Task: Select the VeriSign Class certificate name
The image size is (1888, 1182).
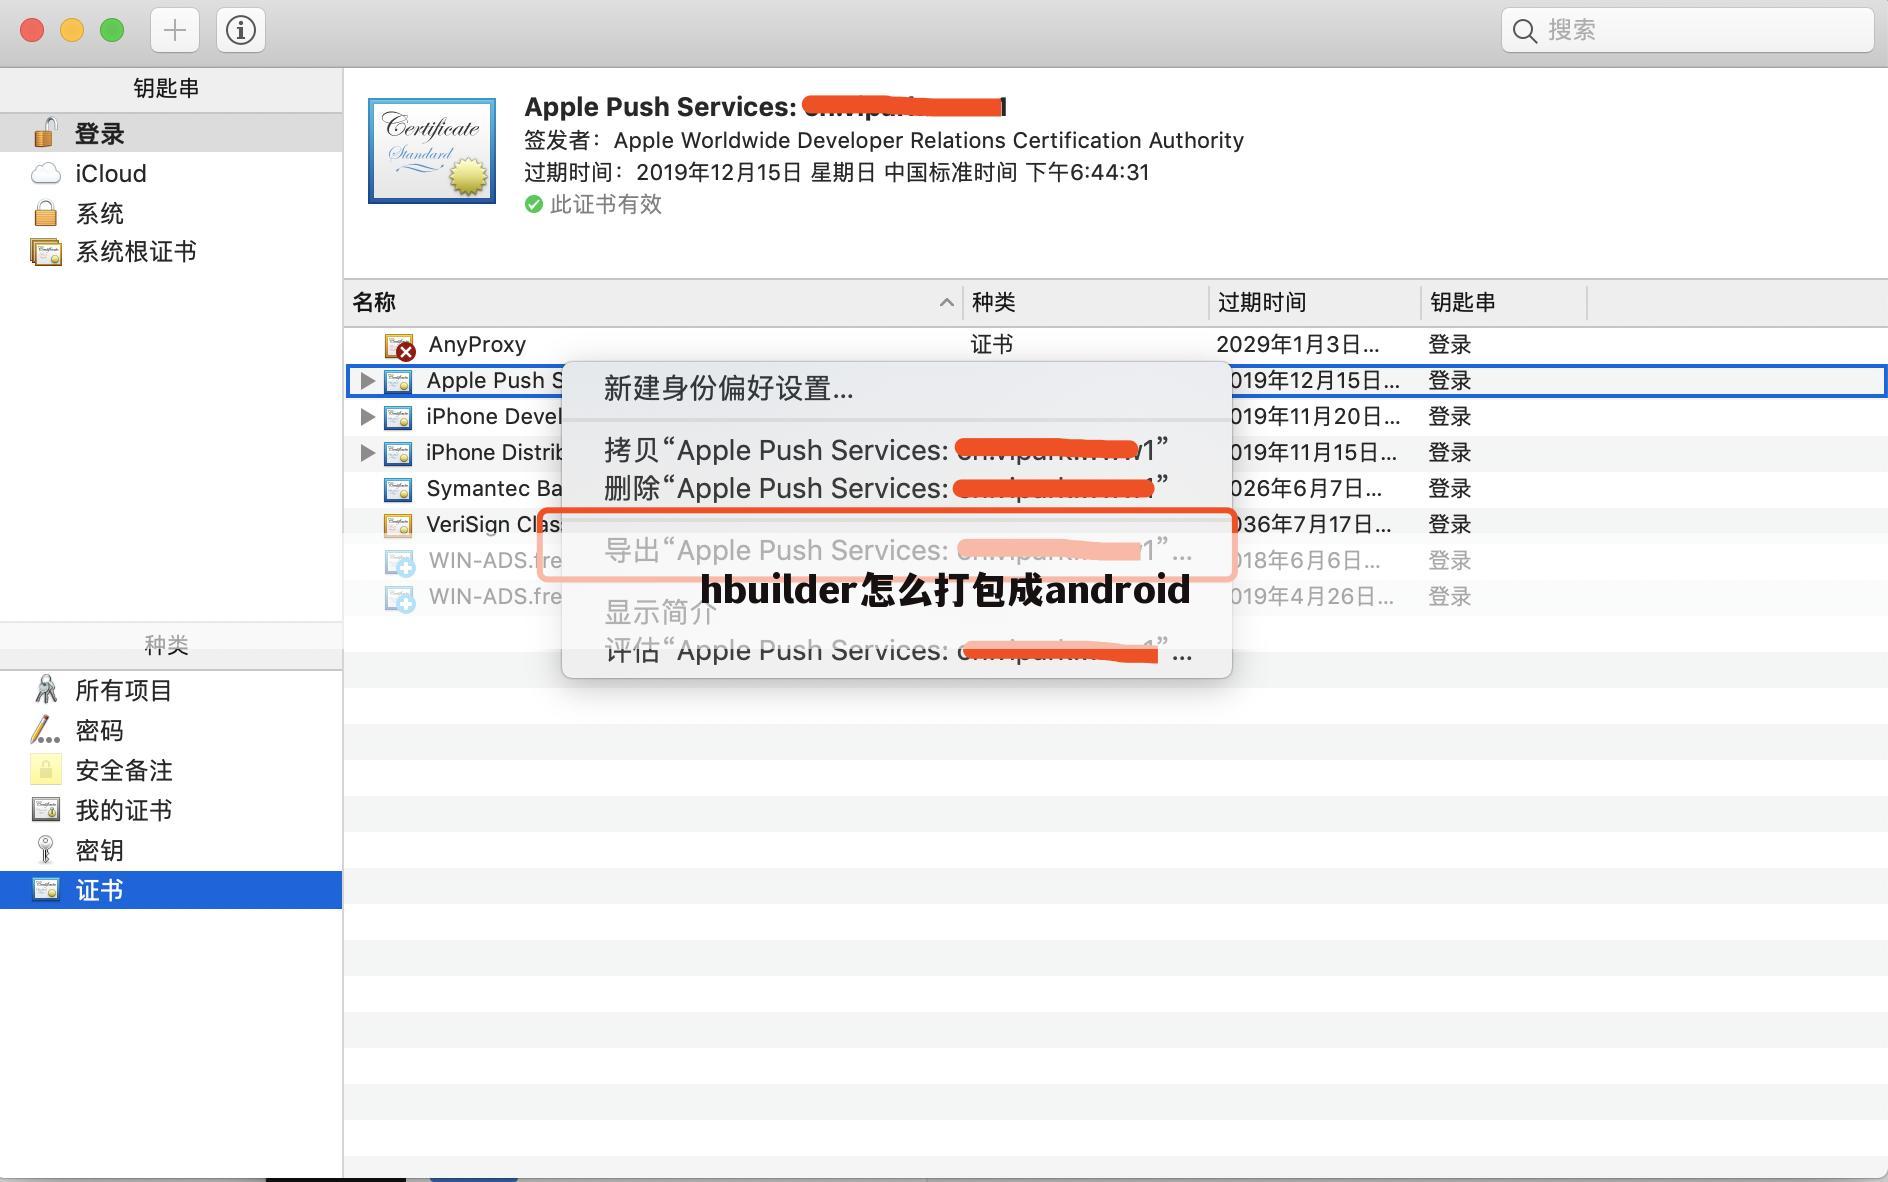Action: [494, 524]
